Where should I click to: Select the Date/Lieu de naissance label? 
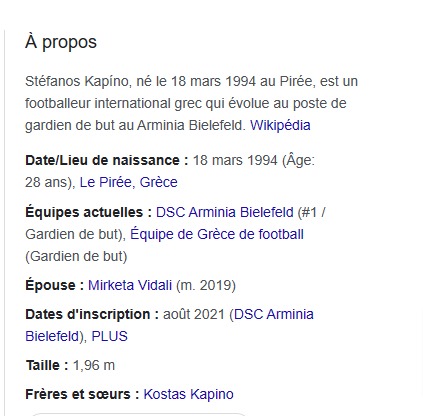[x=107, y=160]
